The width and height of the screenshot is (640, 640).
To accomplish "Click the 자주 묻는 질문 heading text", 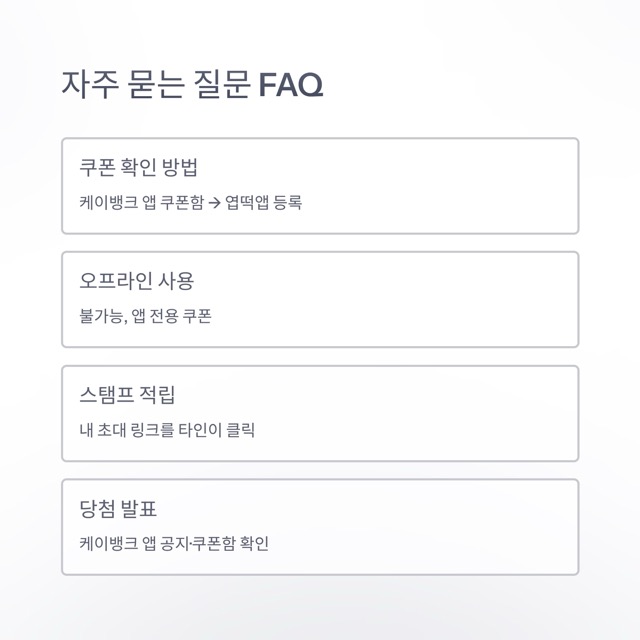I will pos(155,85).
